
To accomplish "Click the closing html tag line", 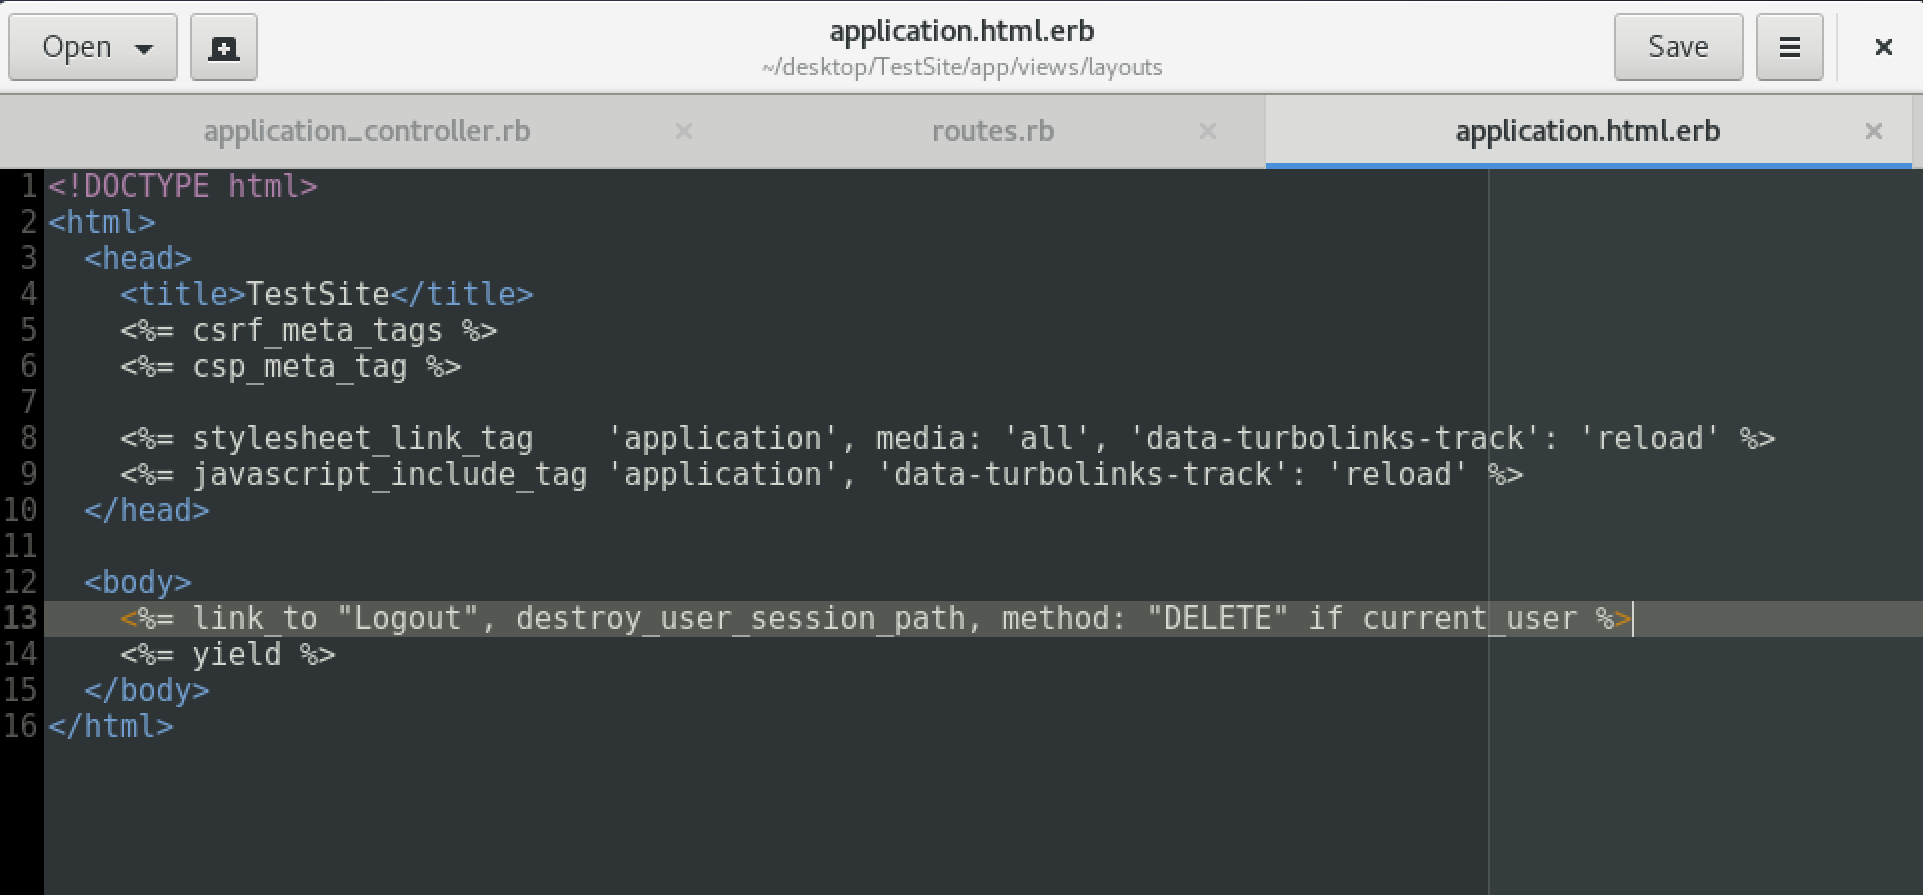I will [111, 727].
